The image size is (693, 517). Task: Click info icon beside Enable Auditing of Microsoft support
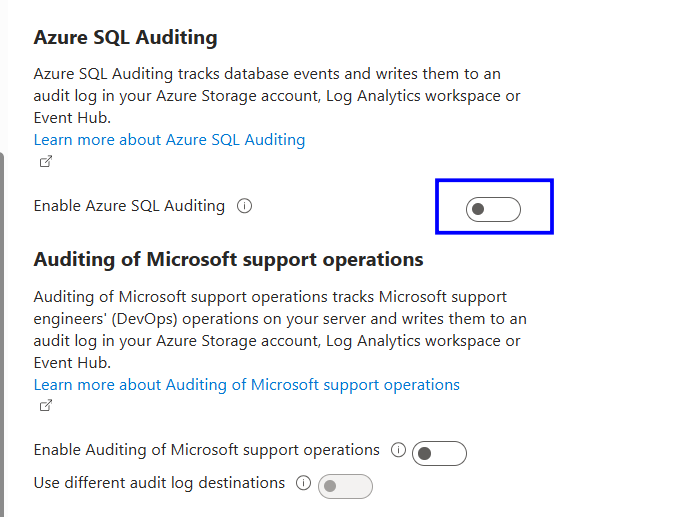(398, 450)
